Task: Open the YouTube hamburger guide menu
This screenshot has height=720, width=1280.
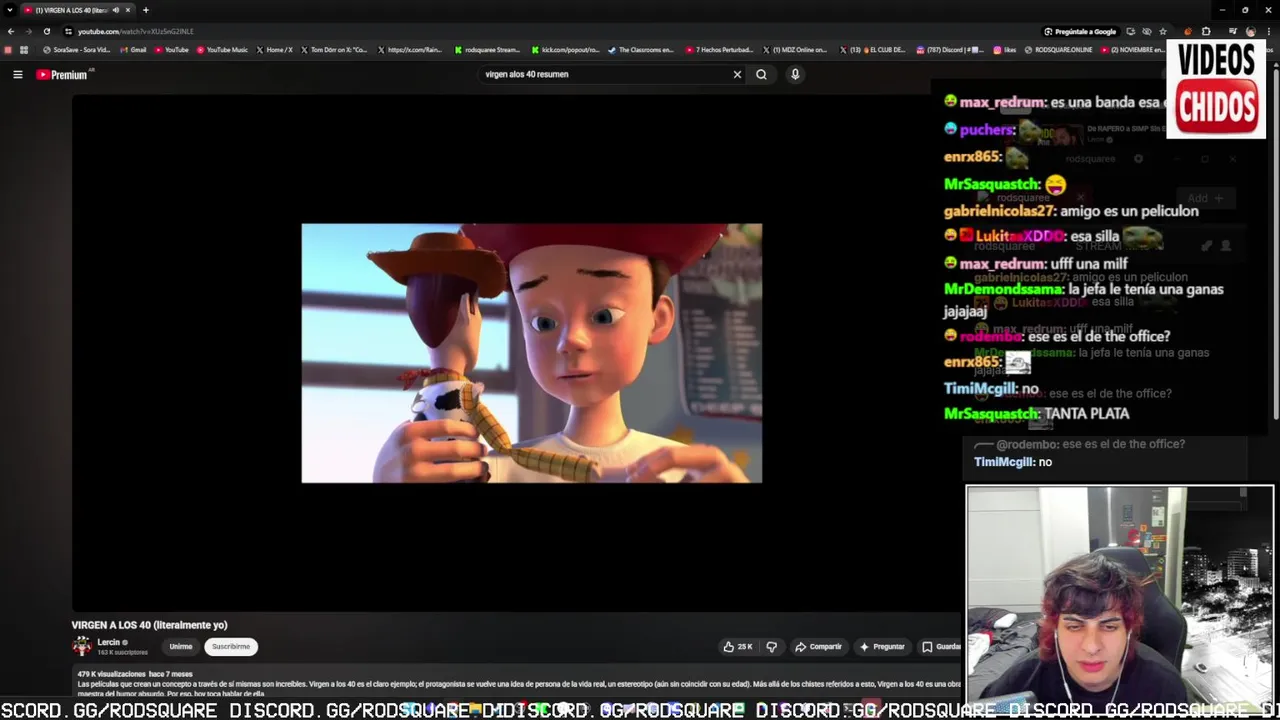Action: pos(18,74)
